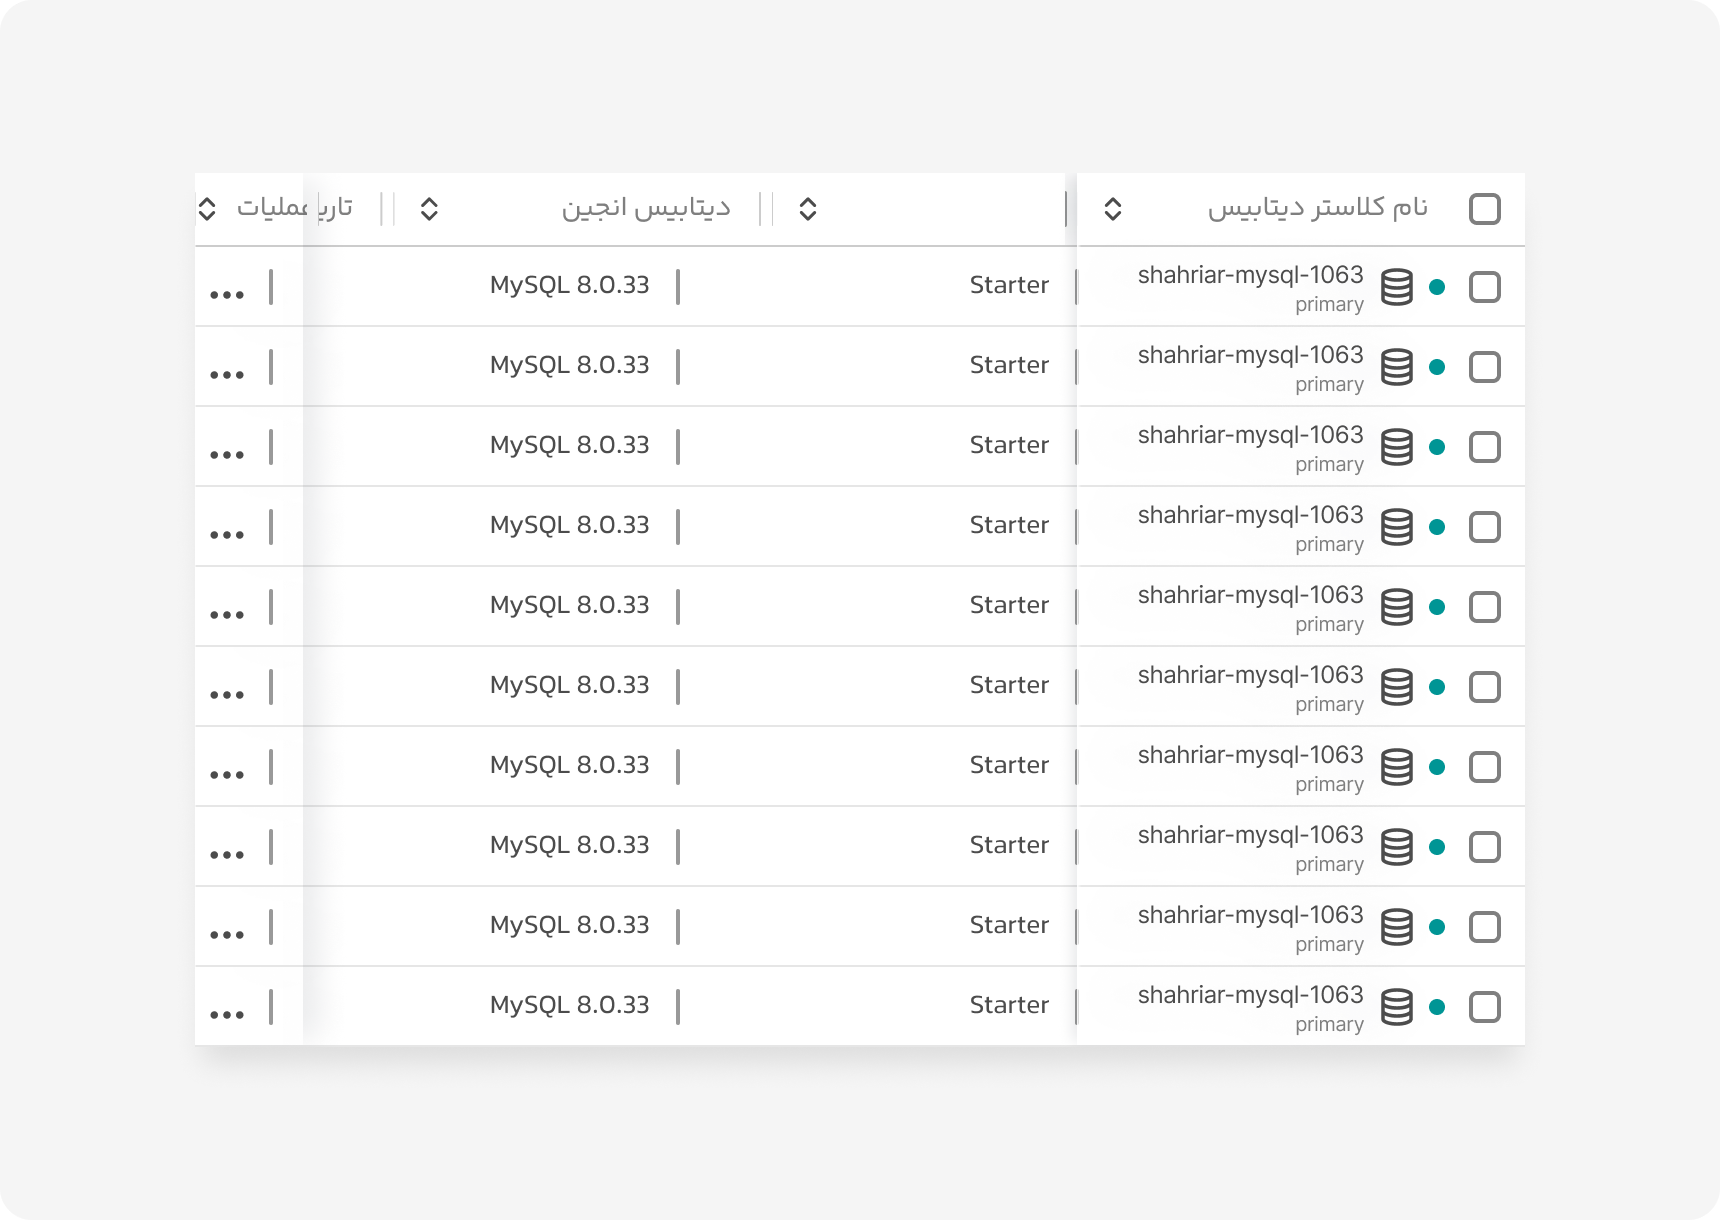Screen dimensions: 1720x1220
Task: Click database stack icon in fifth row
Action: pyautogui.click(x=1397, y=607)
